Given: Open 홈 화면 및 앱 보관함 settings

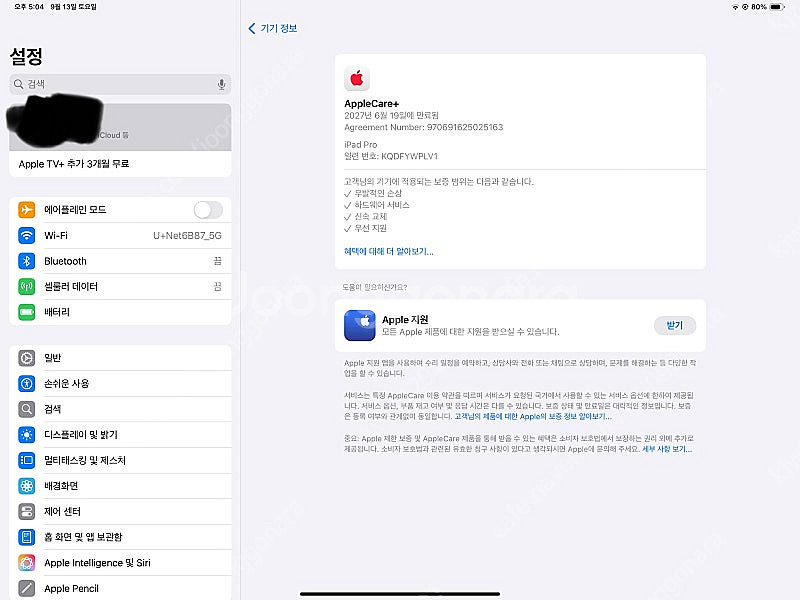Looking at the screenshot, I should click(120, 537).
